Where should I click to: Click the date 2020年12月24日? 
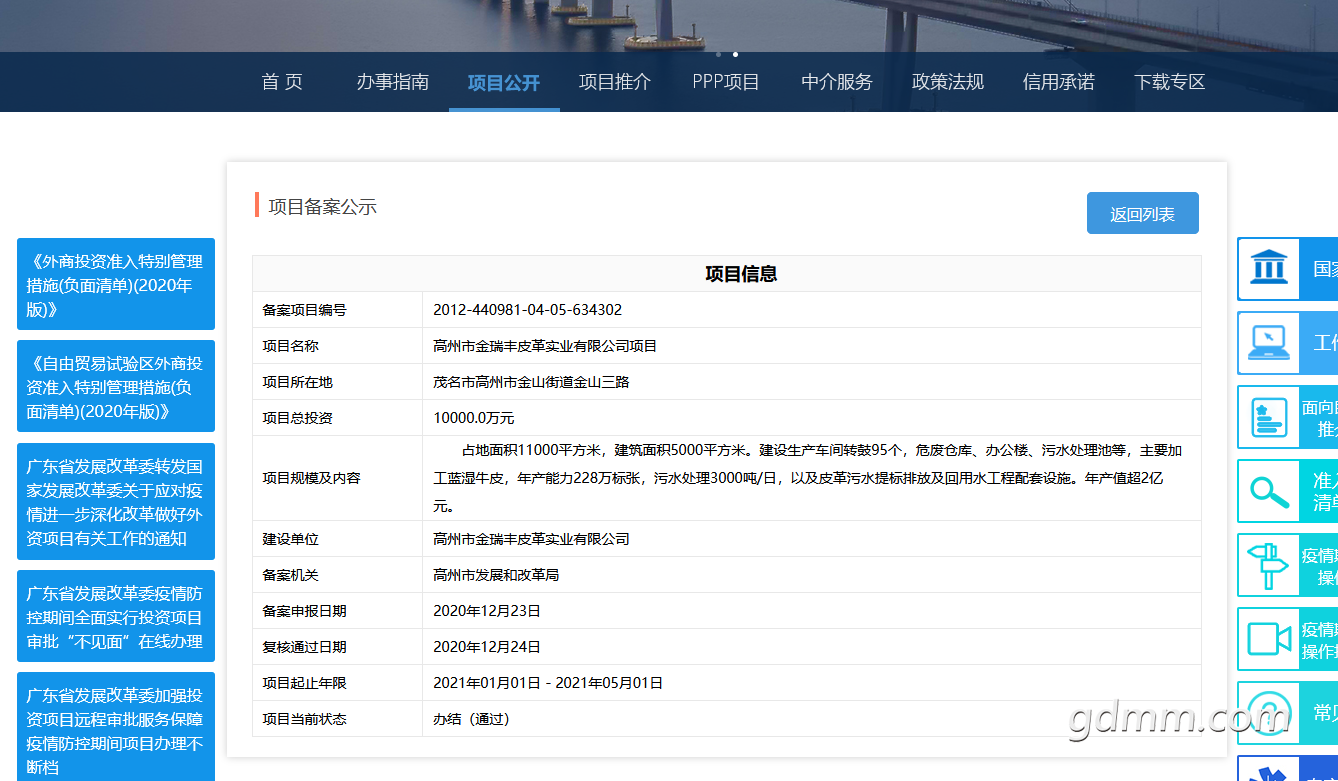(x=487, y=647)
